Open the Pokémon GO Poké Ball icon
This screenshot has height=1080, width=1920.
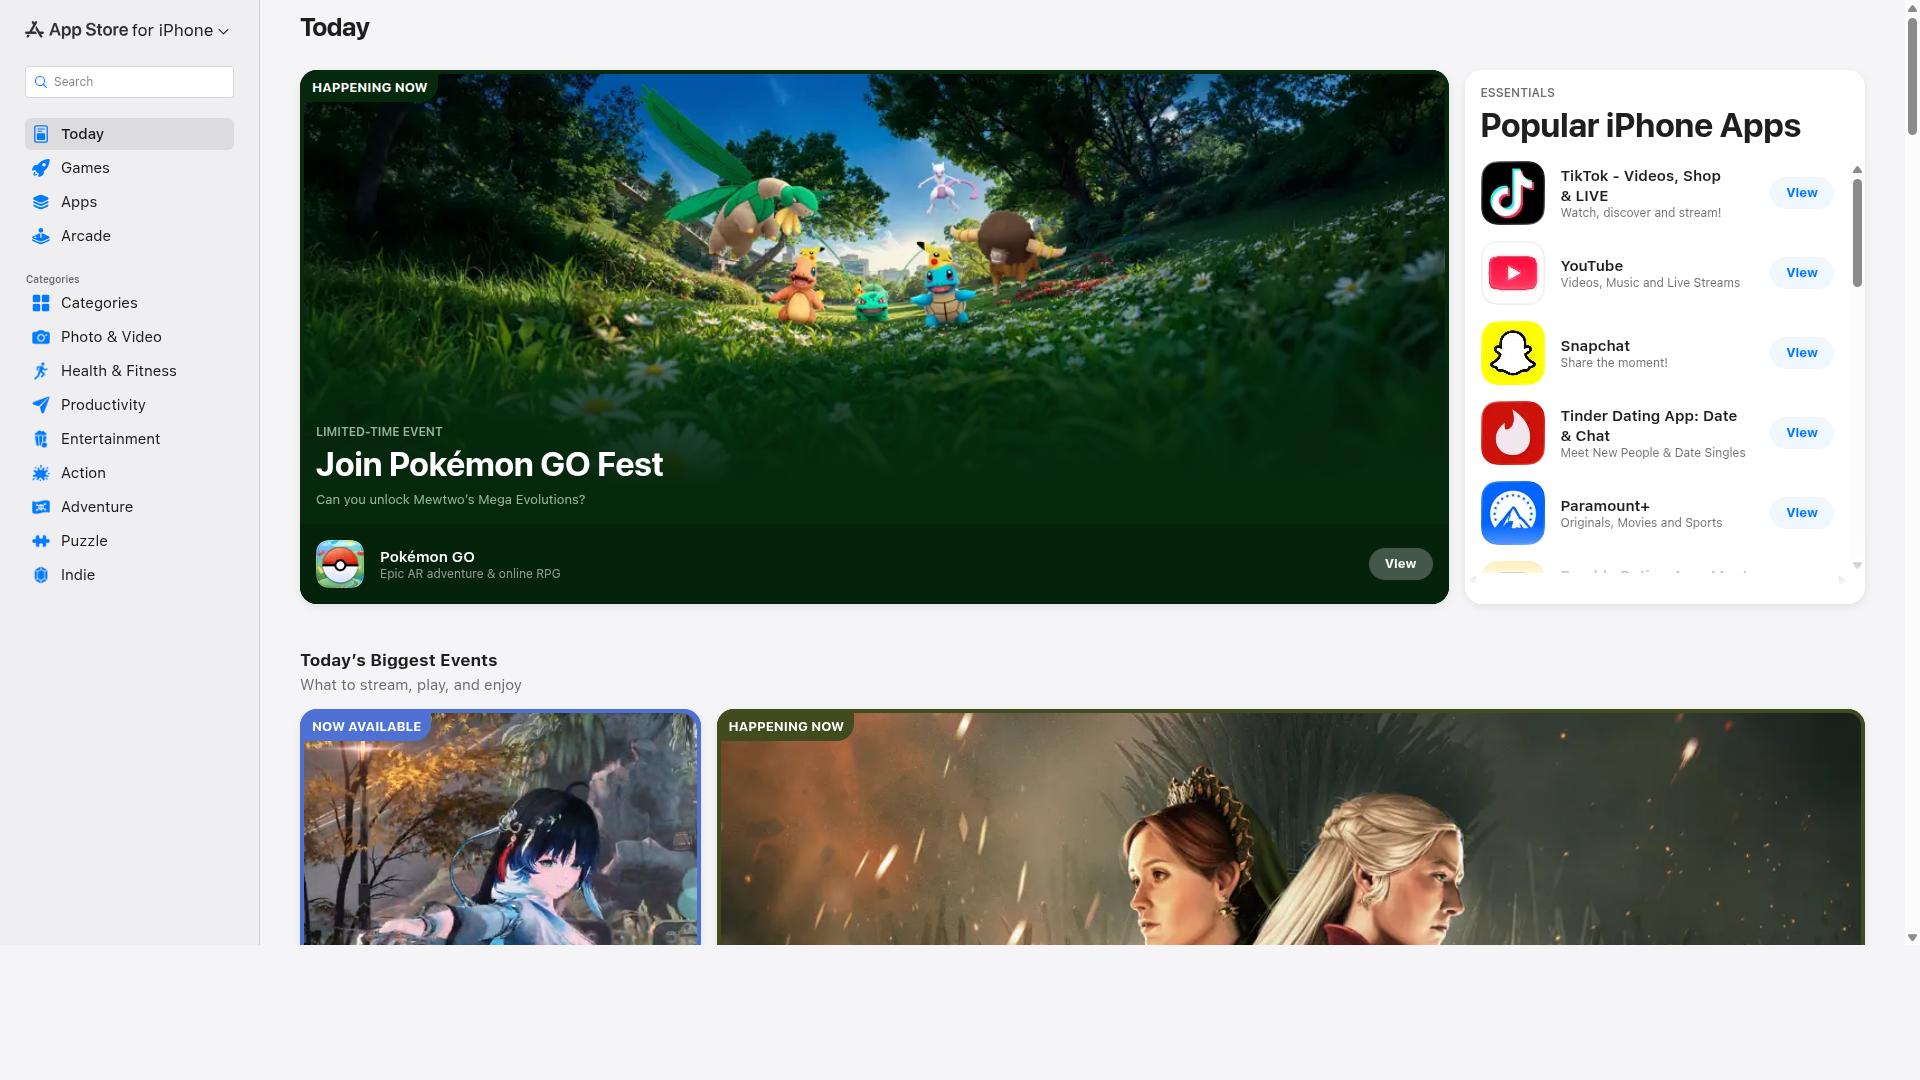(340, 564)
